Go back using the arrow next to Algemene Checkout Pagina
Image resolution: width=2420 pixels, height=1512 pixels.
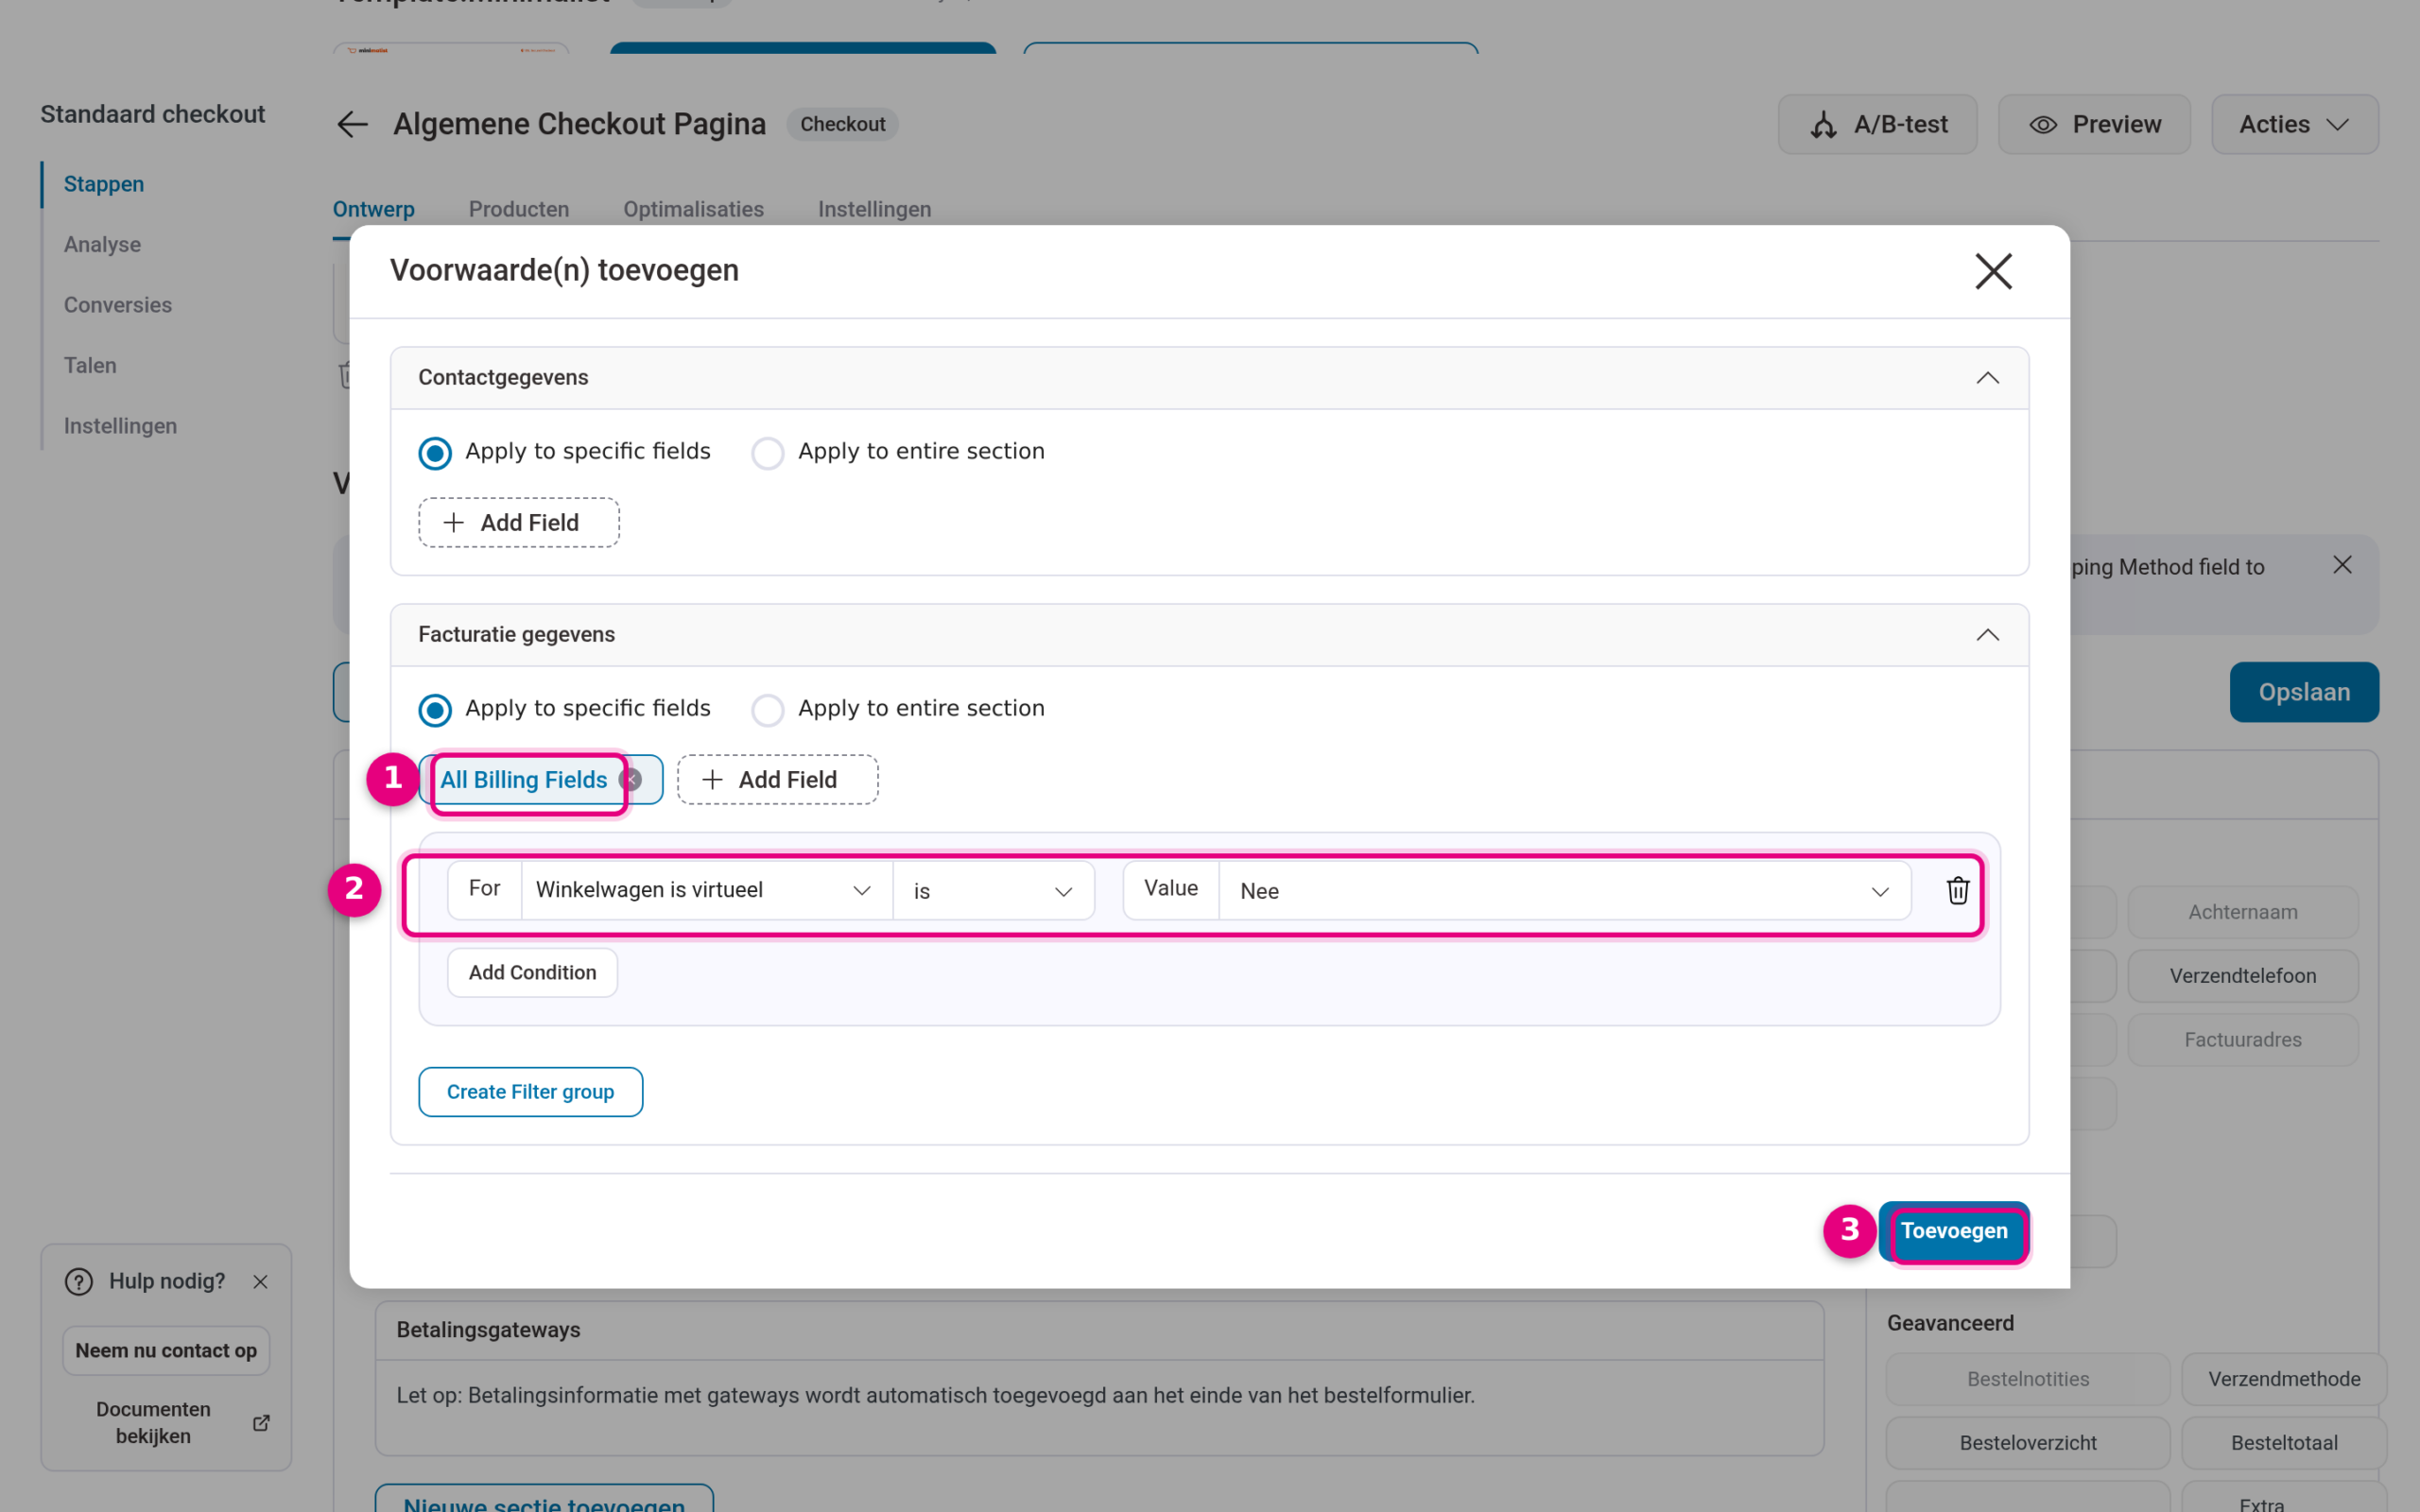353,124
